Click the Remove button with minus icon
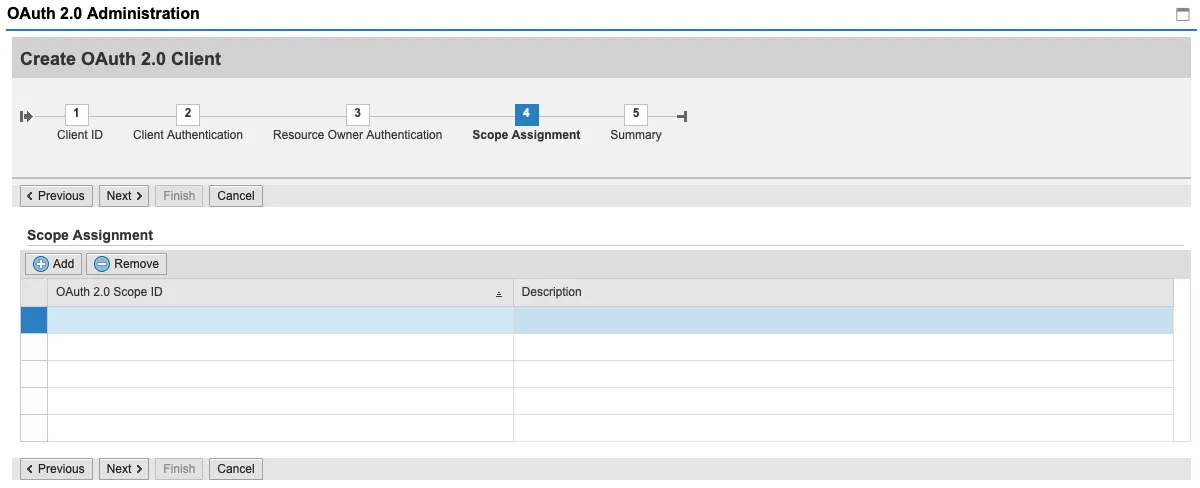The height and width of the screenshot is (488, 1200). tap(126, 264)
